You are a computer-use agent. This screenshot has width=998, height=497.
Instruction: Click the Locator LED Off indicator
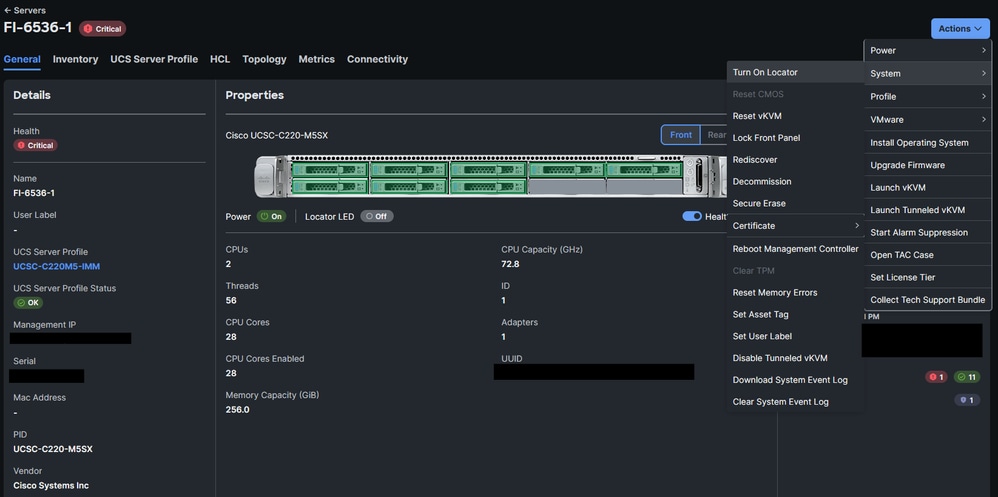pyautogui.click(x=377, y=216)
